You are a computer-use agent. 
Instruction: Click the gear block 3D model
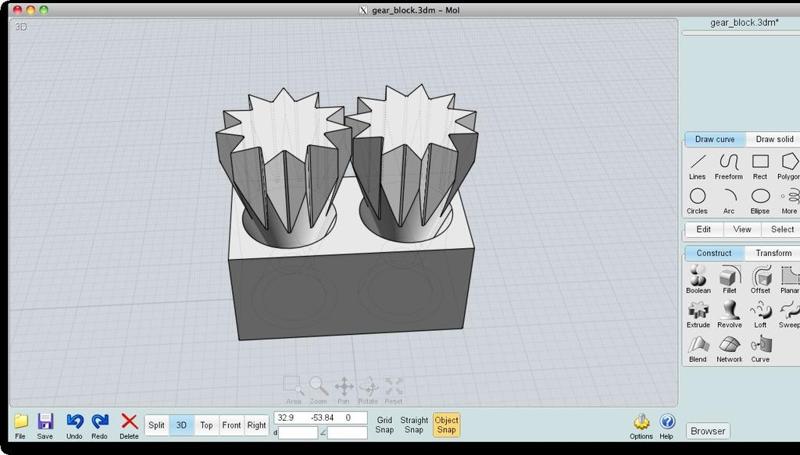[348, 213]
